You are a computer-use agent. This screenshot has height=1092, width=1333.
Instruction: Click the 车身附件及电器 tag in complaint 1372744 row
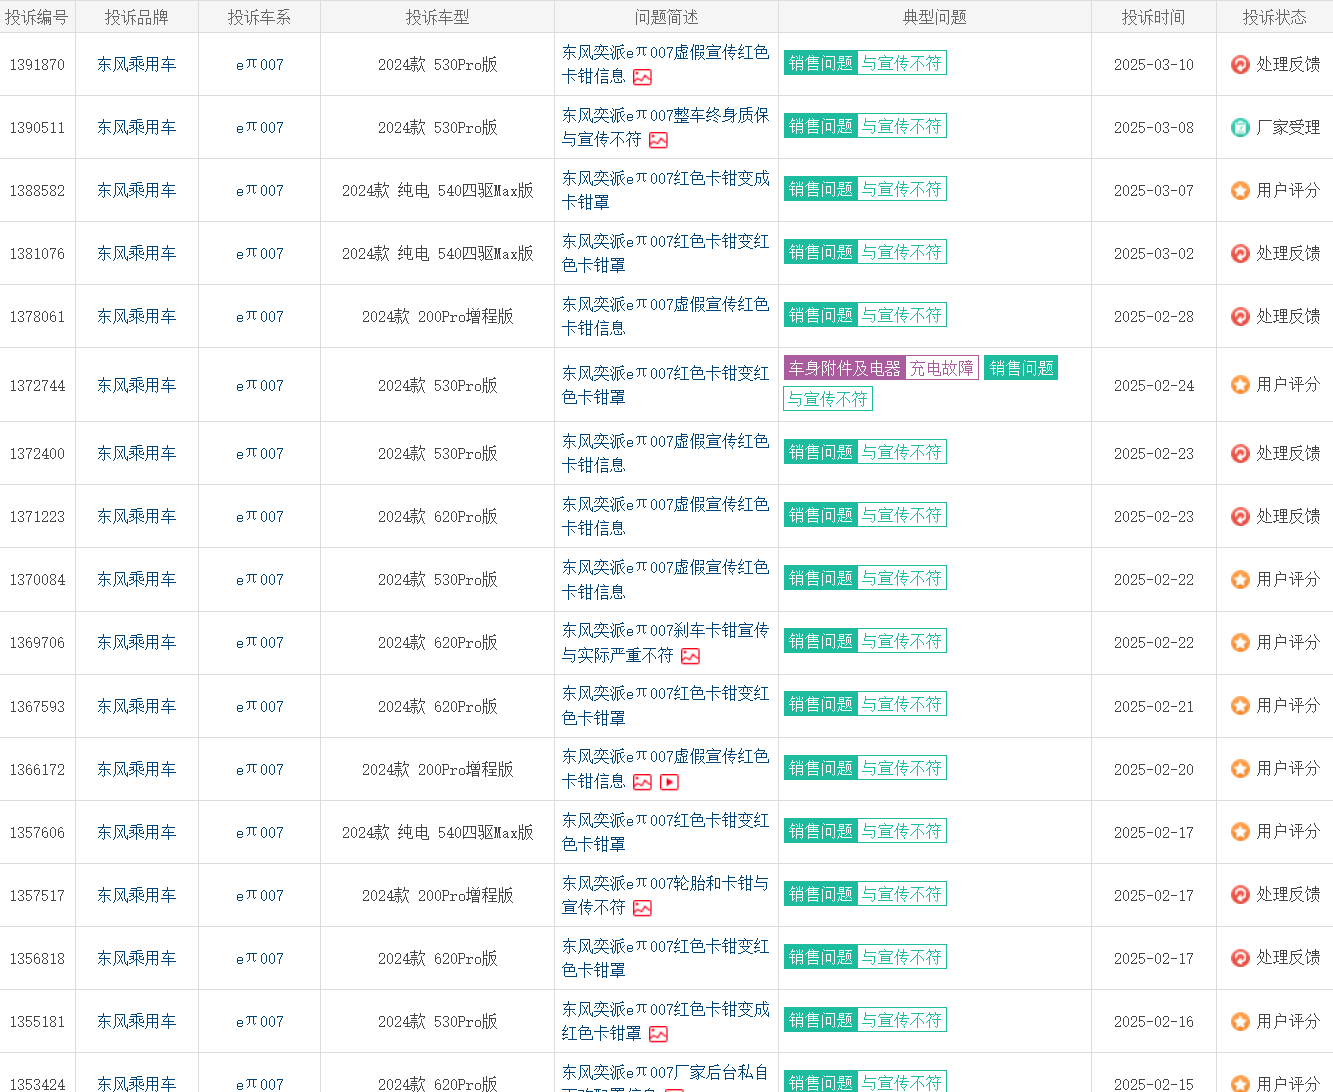click(x=845, y=367)
